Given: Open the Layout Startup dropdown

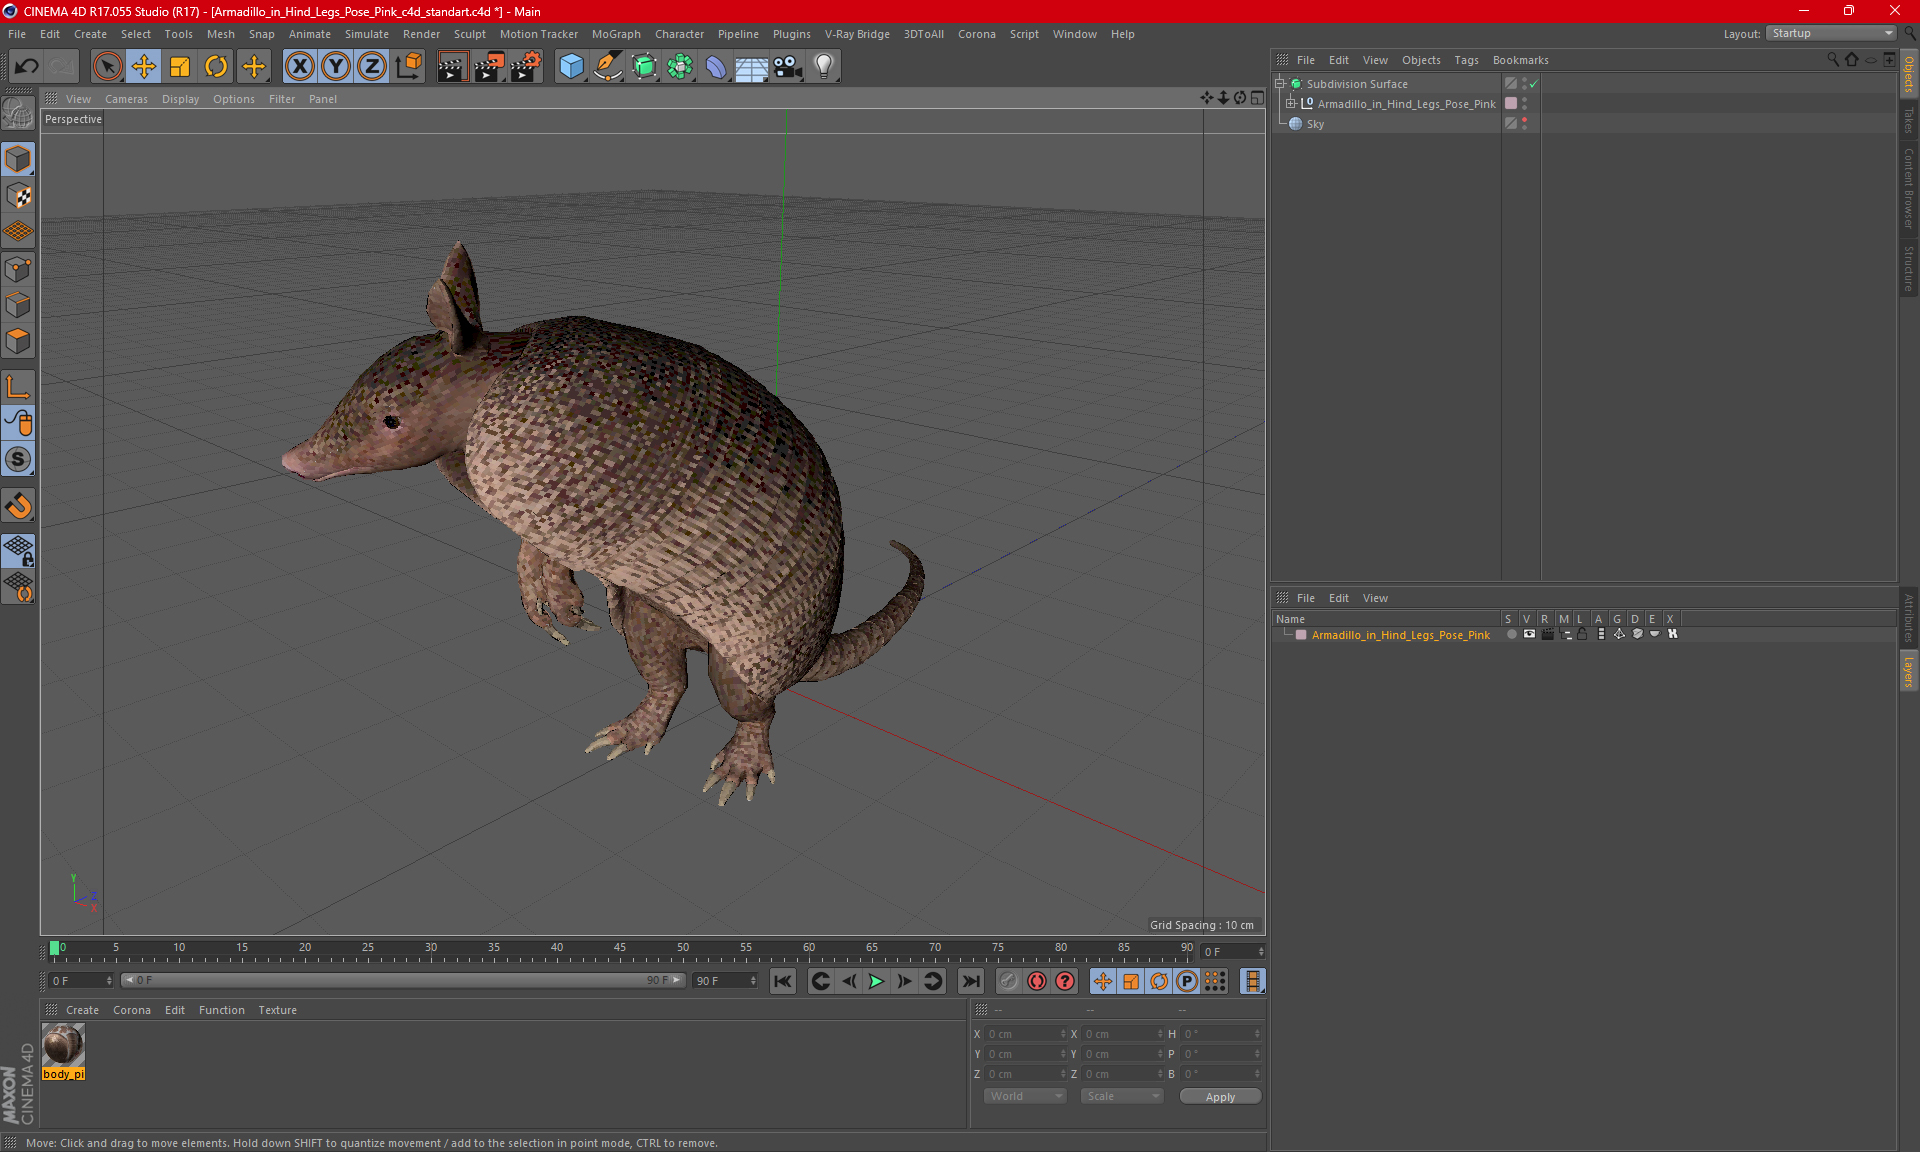Looking at the screenshot, I should tap(1832, 33).
